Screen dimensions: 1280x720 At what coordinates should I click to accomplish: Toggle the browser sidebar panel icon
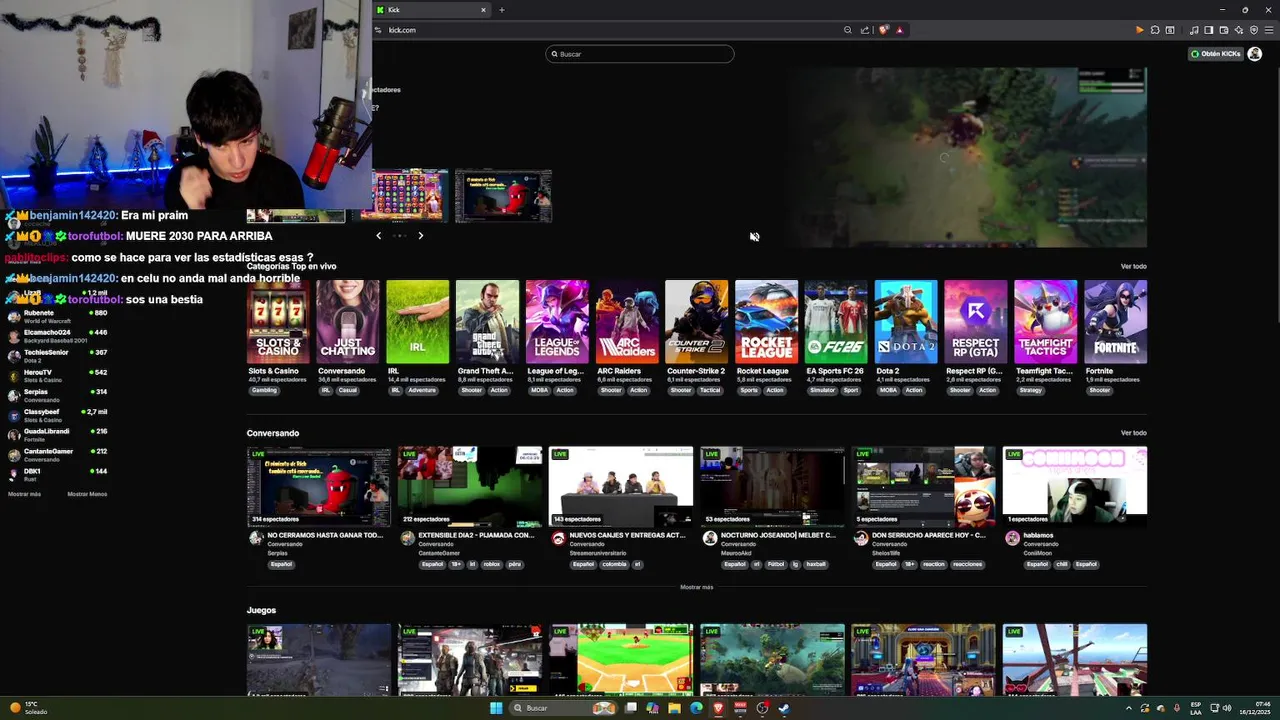[x=1209, y=30]
